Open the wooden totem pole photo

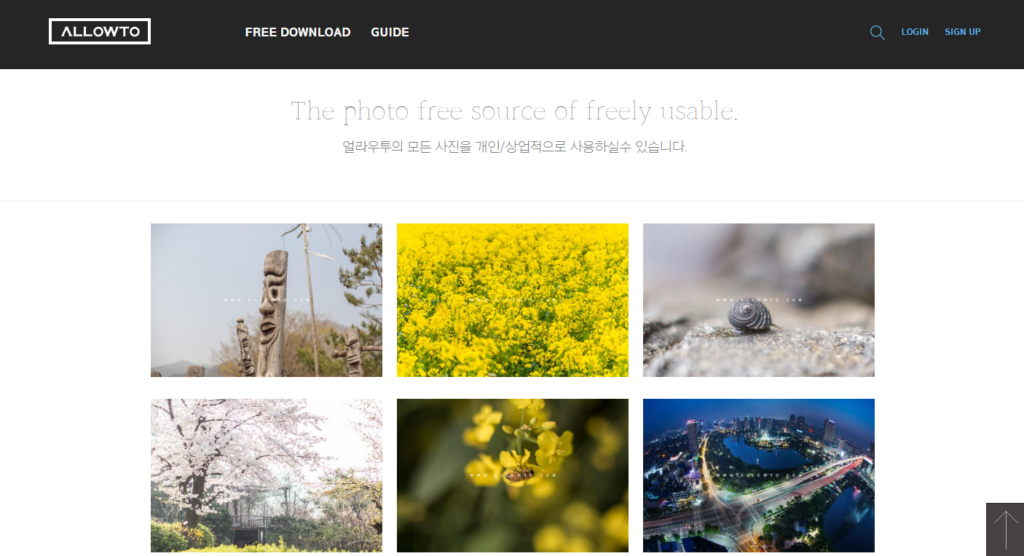pos(266,300)
